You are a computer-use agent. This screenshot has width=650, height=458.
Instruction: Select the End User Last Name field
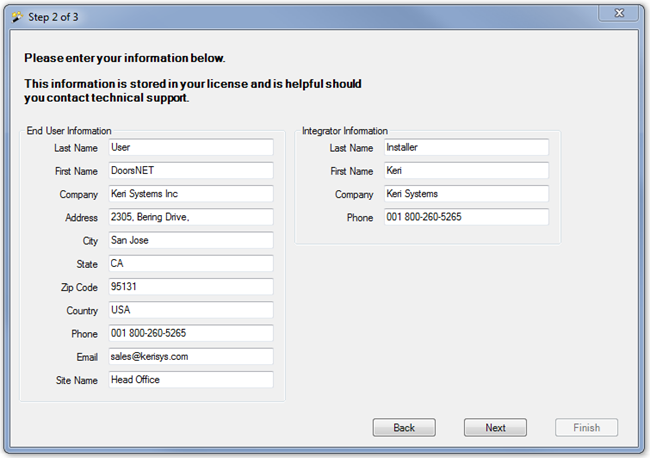click(190, 147)
